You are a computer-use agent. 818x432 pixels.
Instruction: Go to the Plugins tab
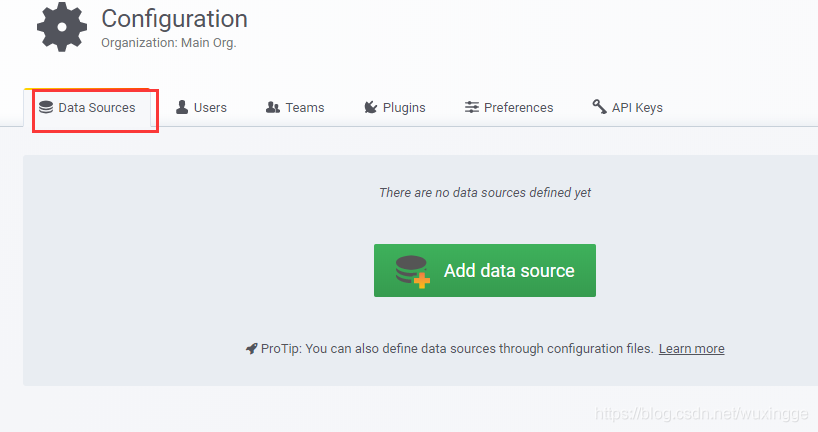404,107
